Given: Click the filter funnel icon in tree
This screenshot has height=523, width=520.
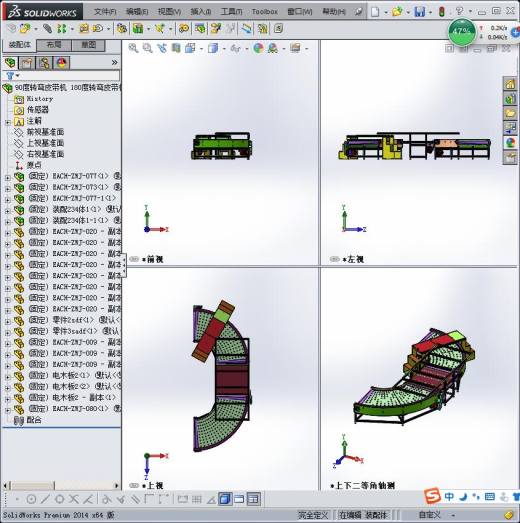Looking at the screenshot, I should [10, 76].
